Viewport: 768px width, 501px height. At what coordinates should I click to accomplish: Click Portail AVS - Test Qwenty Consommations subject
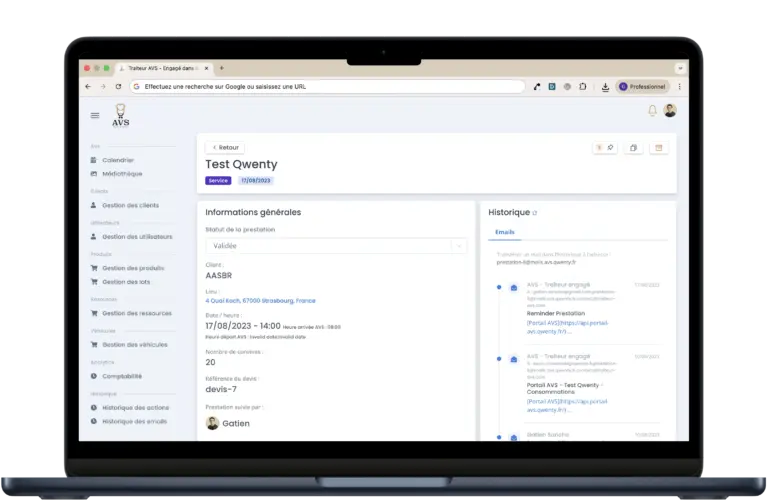565,388
